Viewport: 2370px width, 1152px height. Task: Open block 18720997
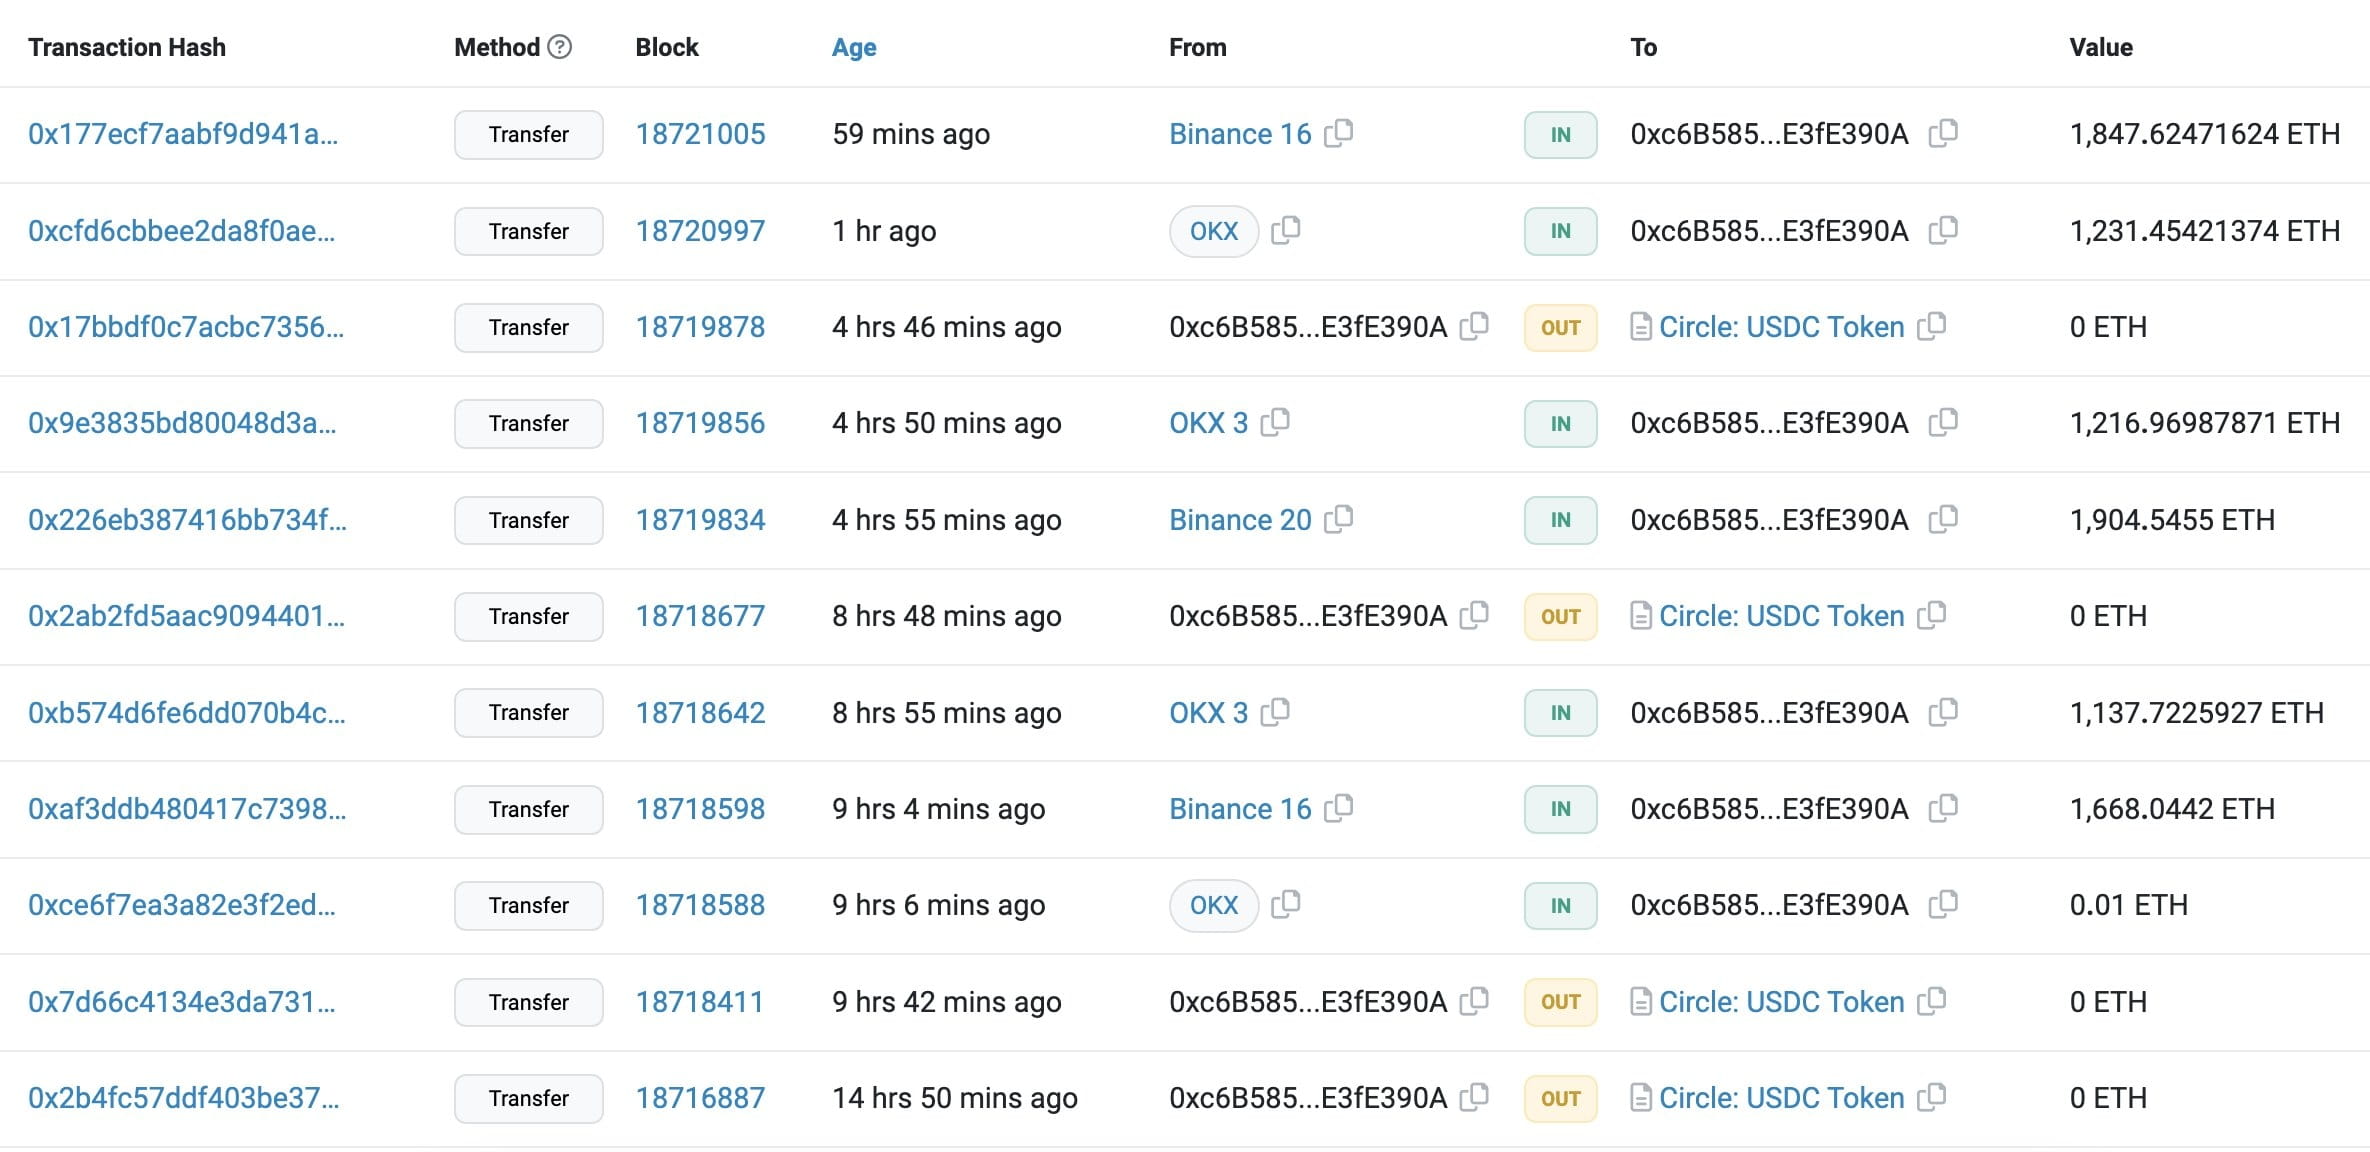[x=700, y=231]
